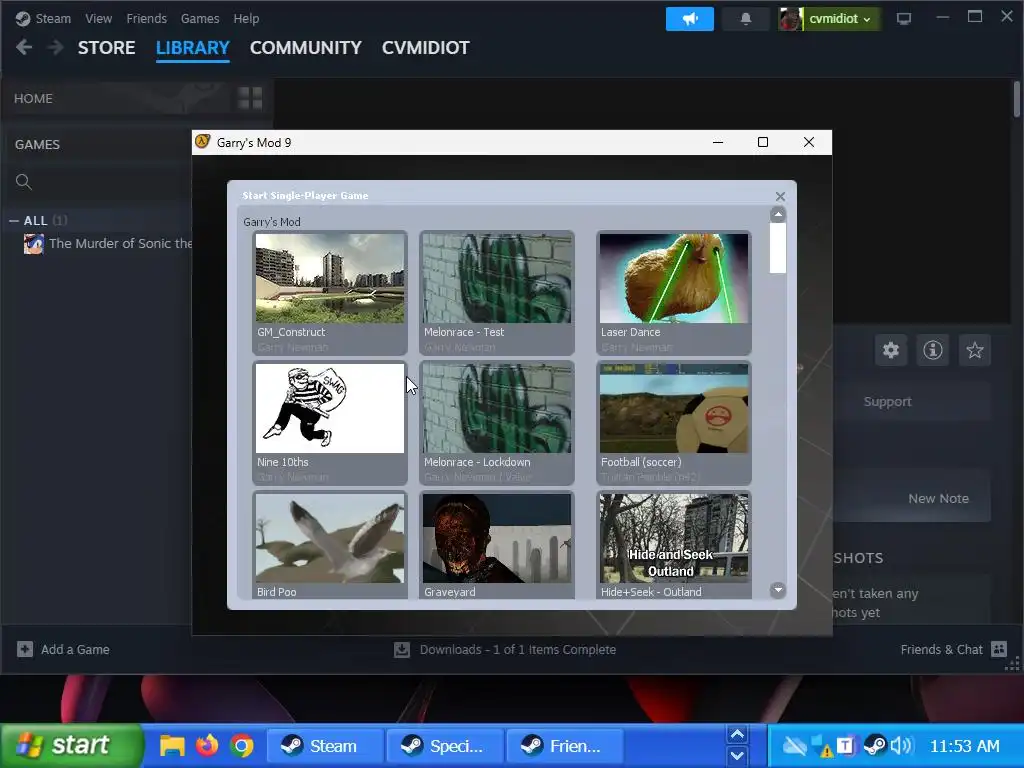Collapse the ALL games category

14,221
